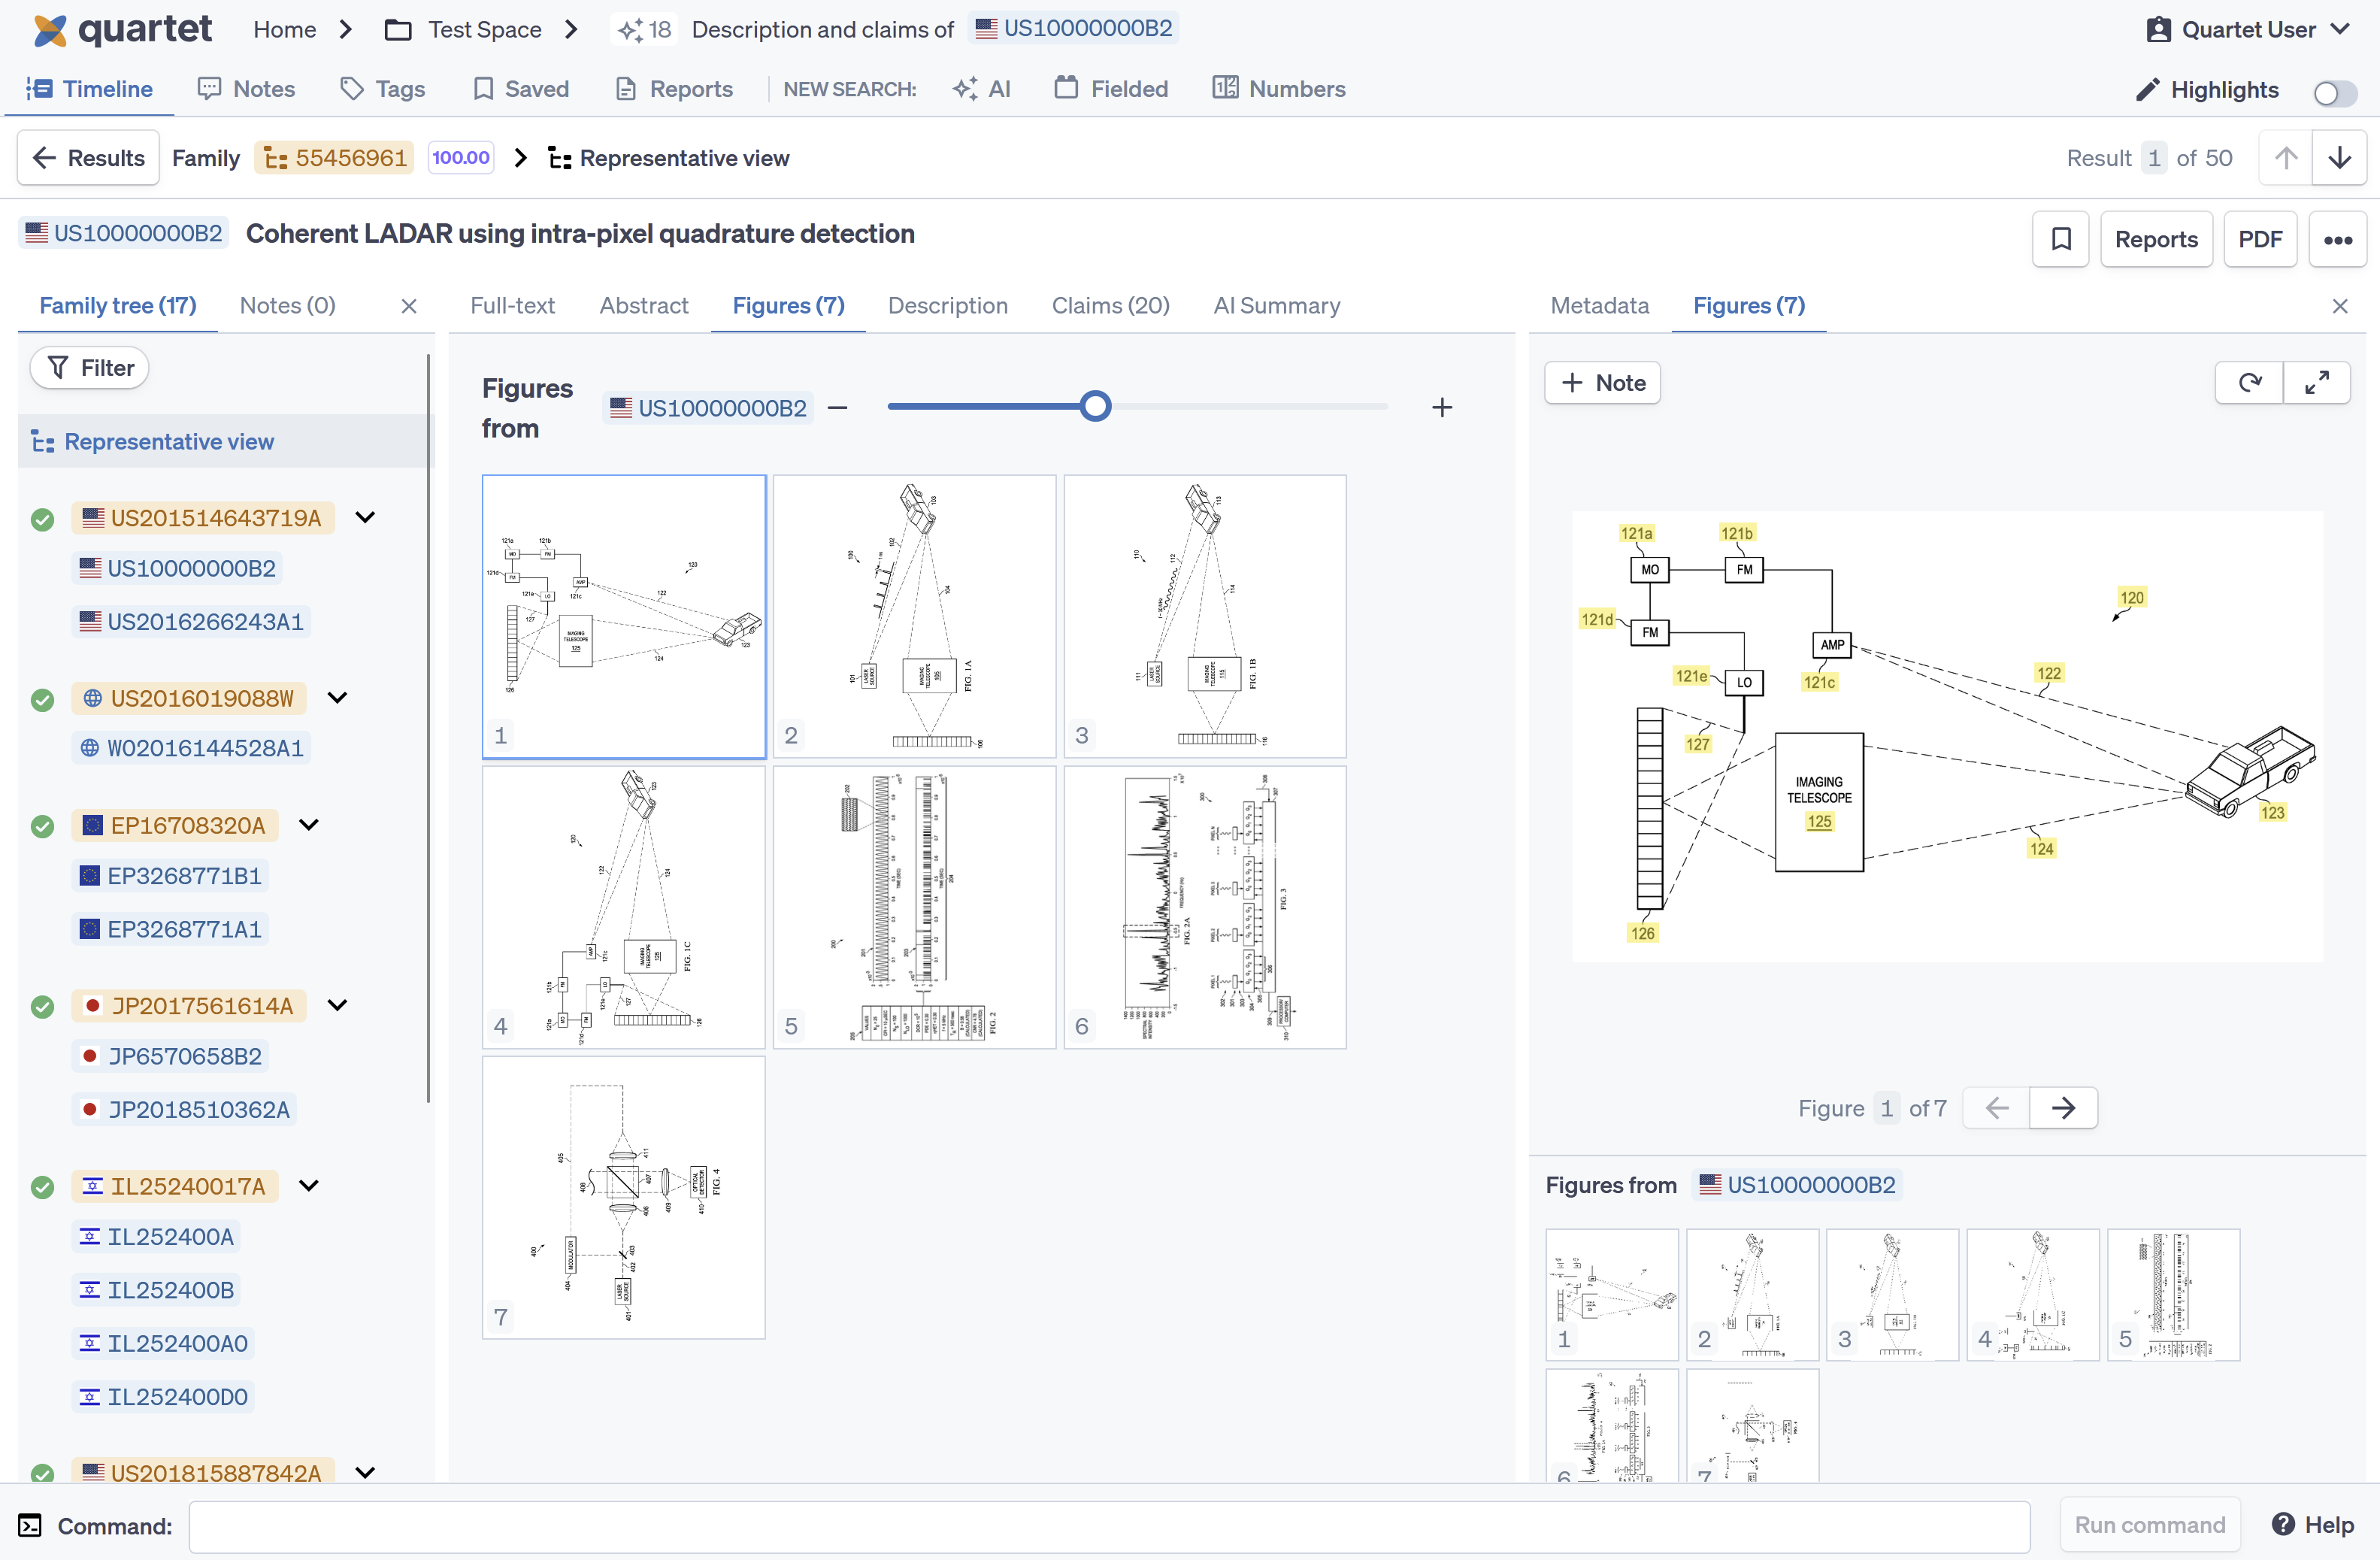This screenshot has height=1560, width=2380.
Task: Zoom out figures with minus icon
Action: click(x=838, y=407)
